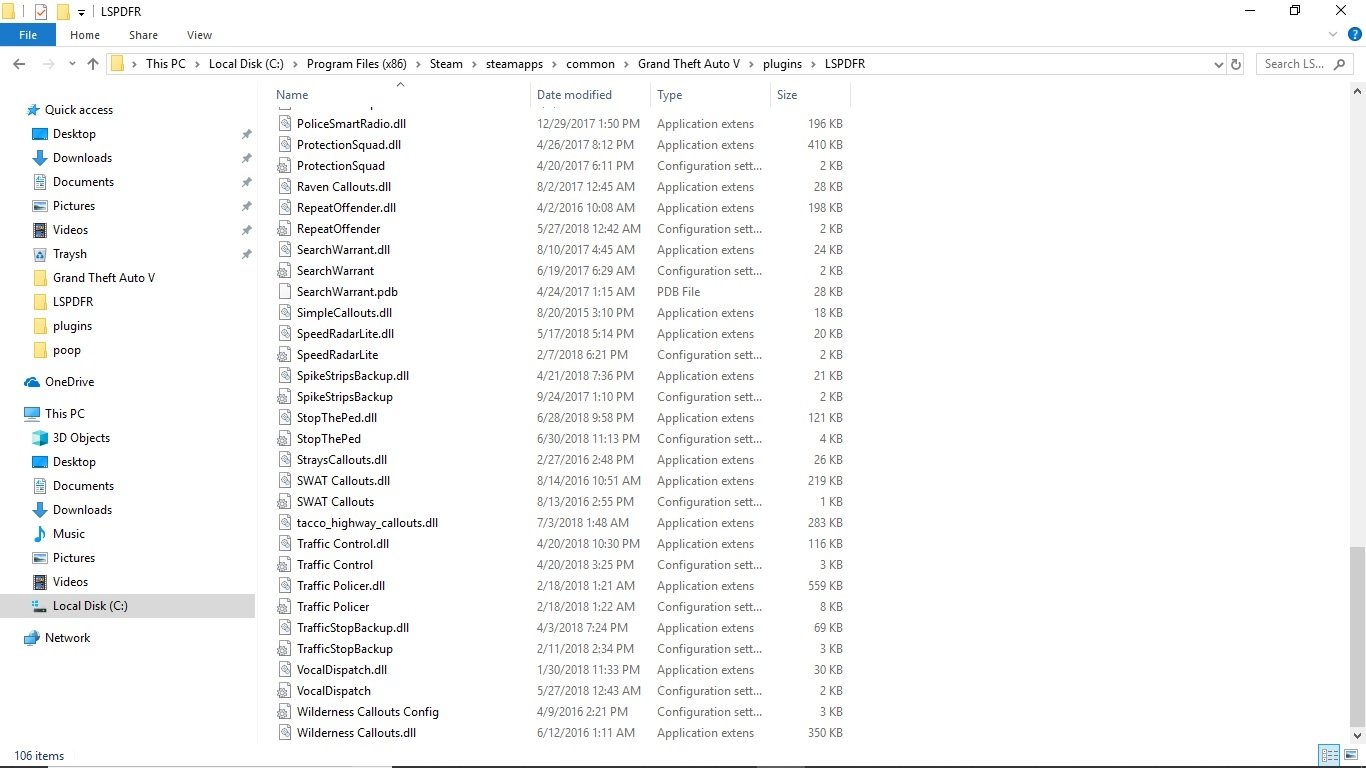Open the File ribbon tab
Screen dimensions: 1366x768
click(28, 35)
